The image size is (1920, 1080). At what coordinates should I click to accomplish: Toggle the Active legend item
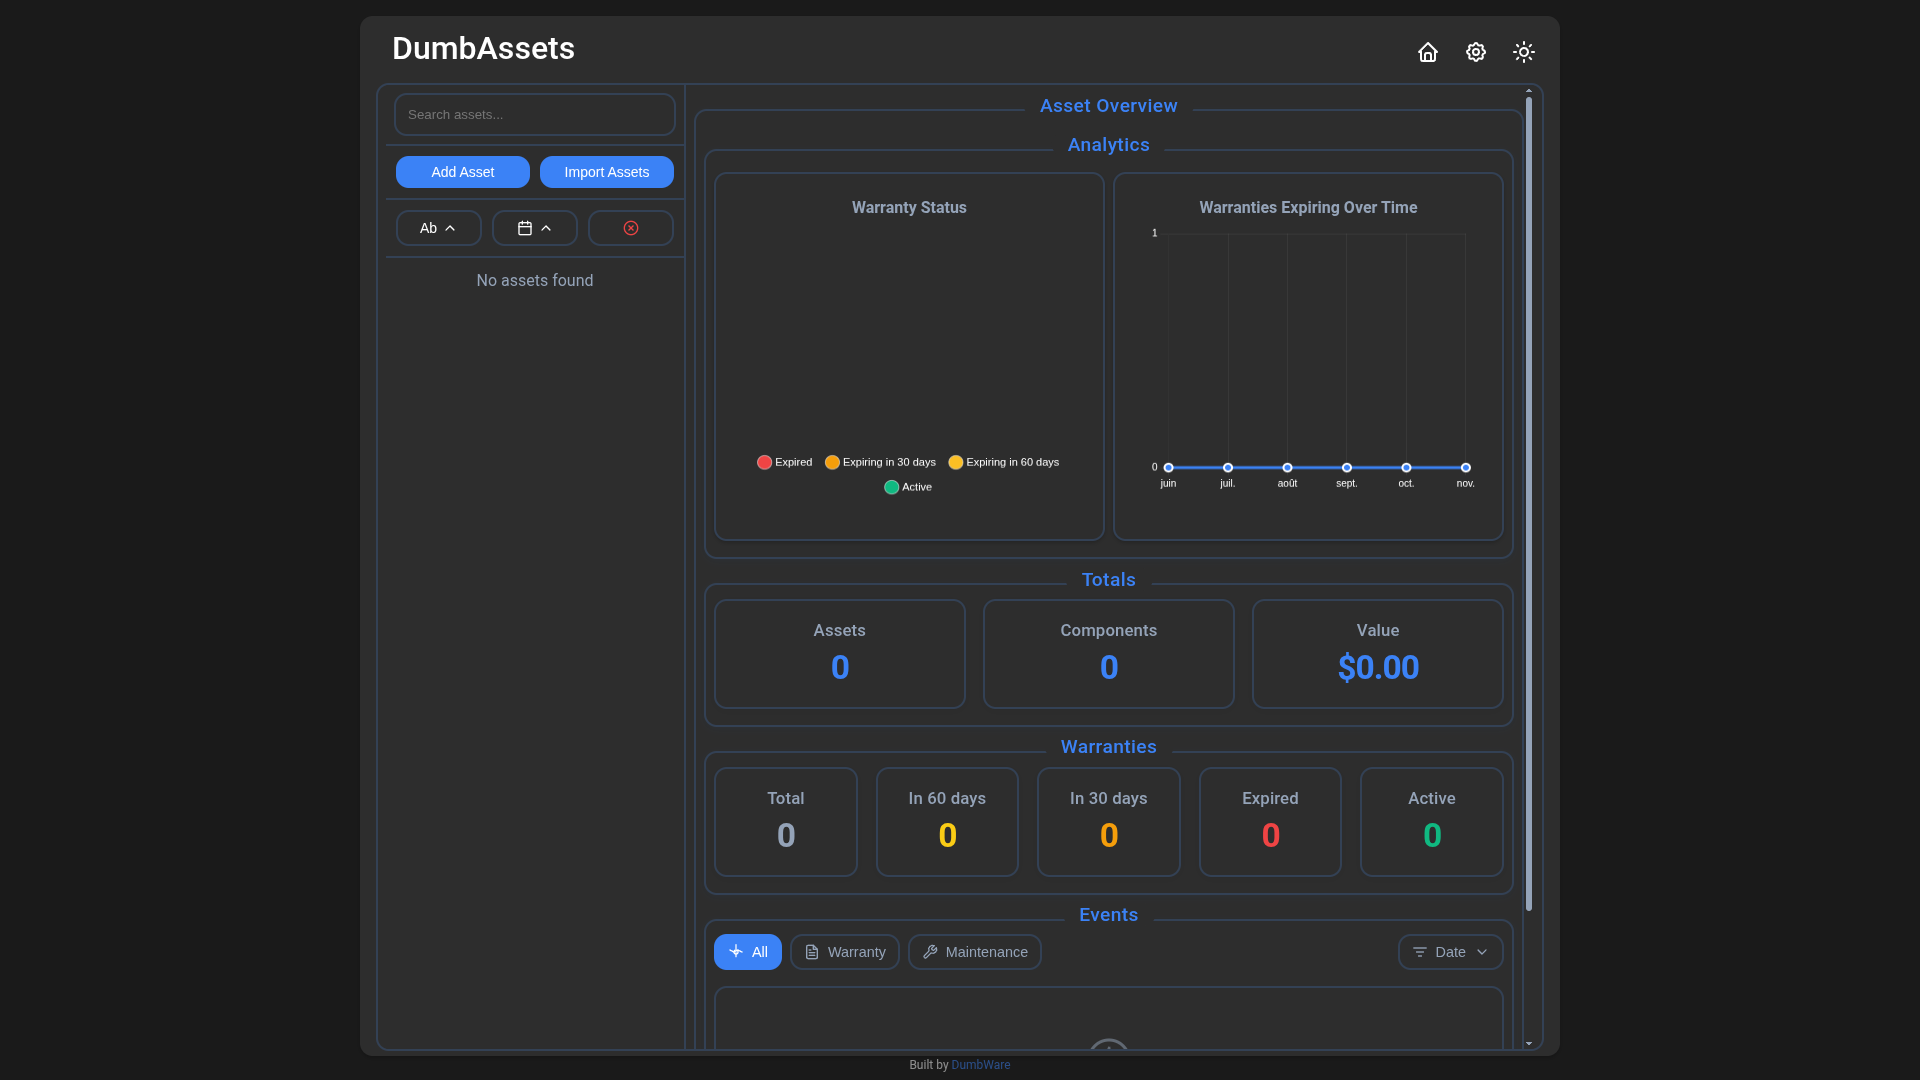pyautogui.click(x=908, y=487)
